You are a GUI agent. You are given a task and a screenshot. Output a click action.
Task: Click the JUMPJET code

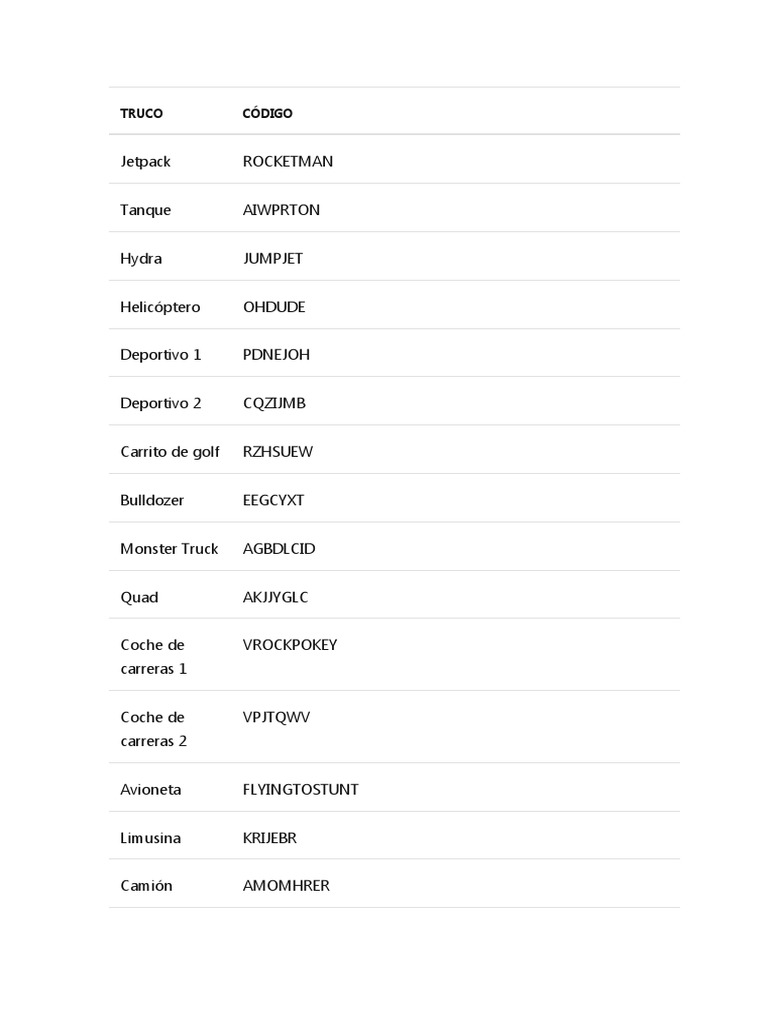tap(273, 259)
